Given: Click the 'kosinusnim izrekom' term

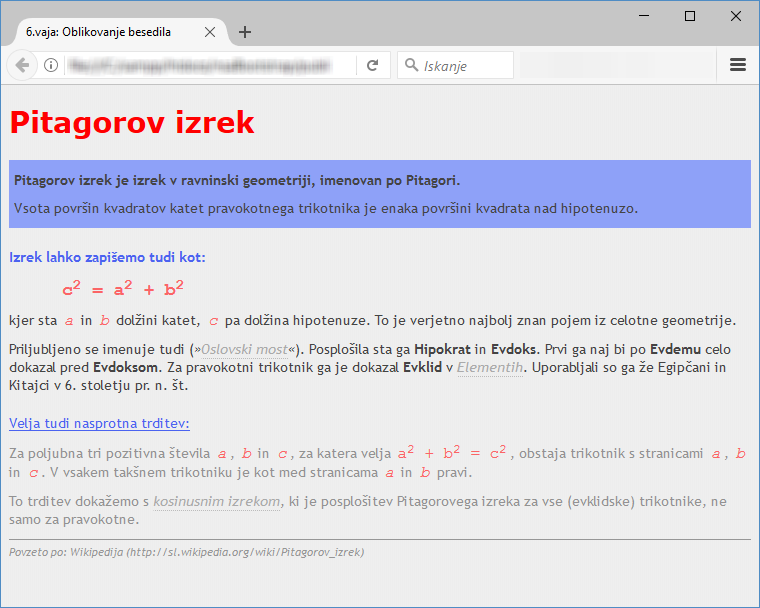Looking at the screenshot, I should pyautogui.click(x=217, y=501).
